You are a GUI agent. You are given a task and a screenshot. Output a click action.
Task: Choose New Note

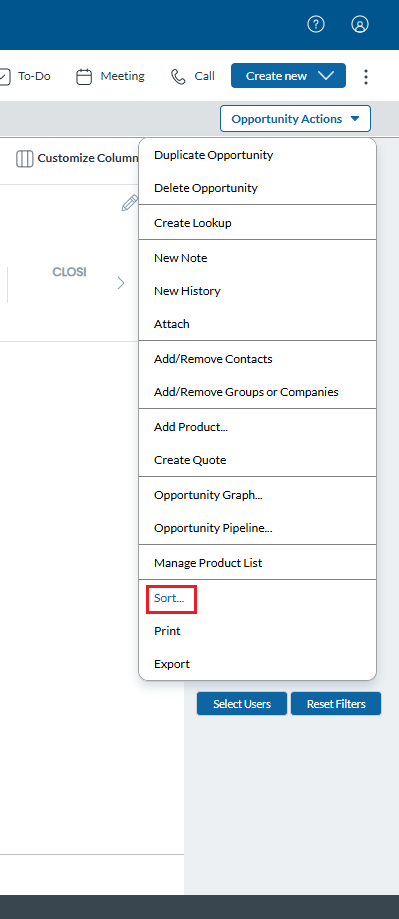(257, 258)
